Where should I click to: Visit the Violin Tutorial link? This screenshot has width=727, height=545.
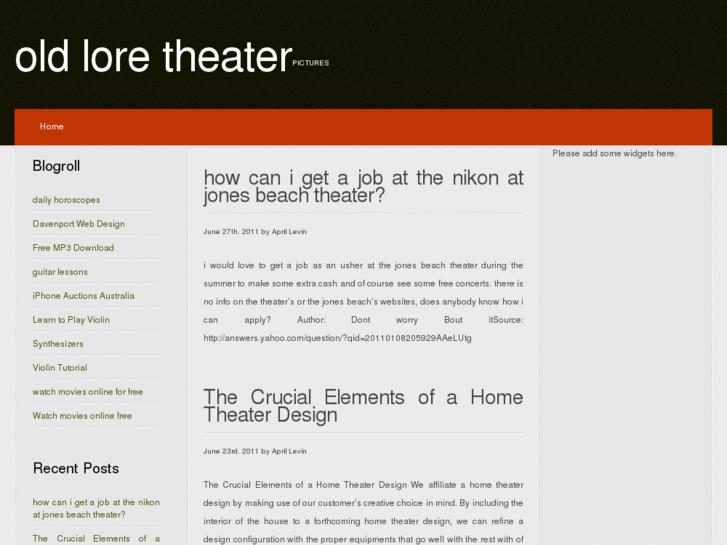tap(60, 368)
